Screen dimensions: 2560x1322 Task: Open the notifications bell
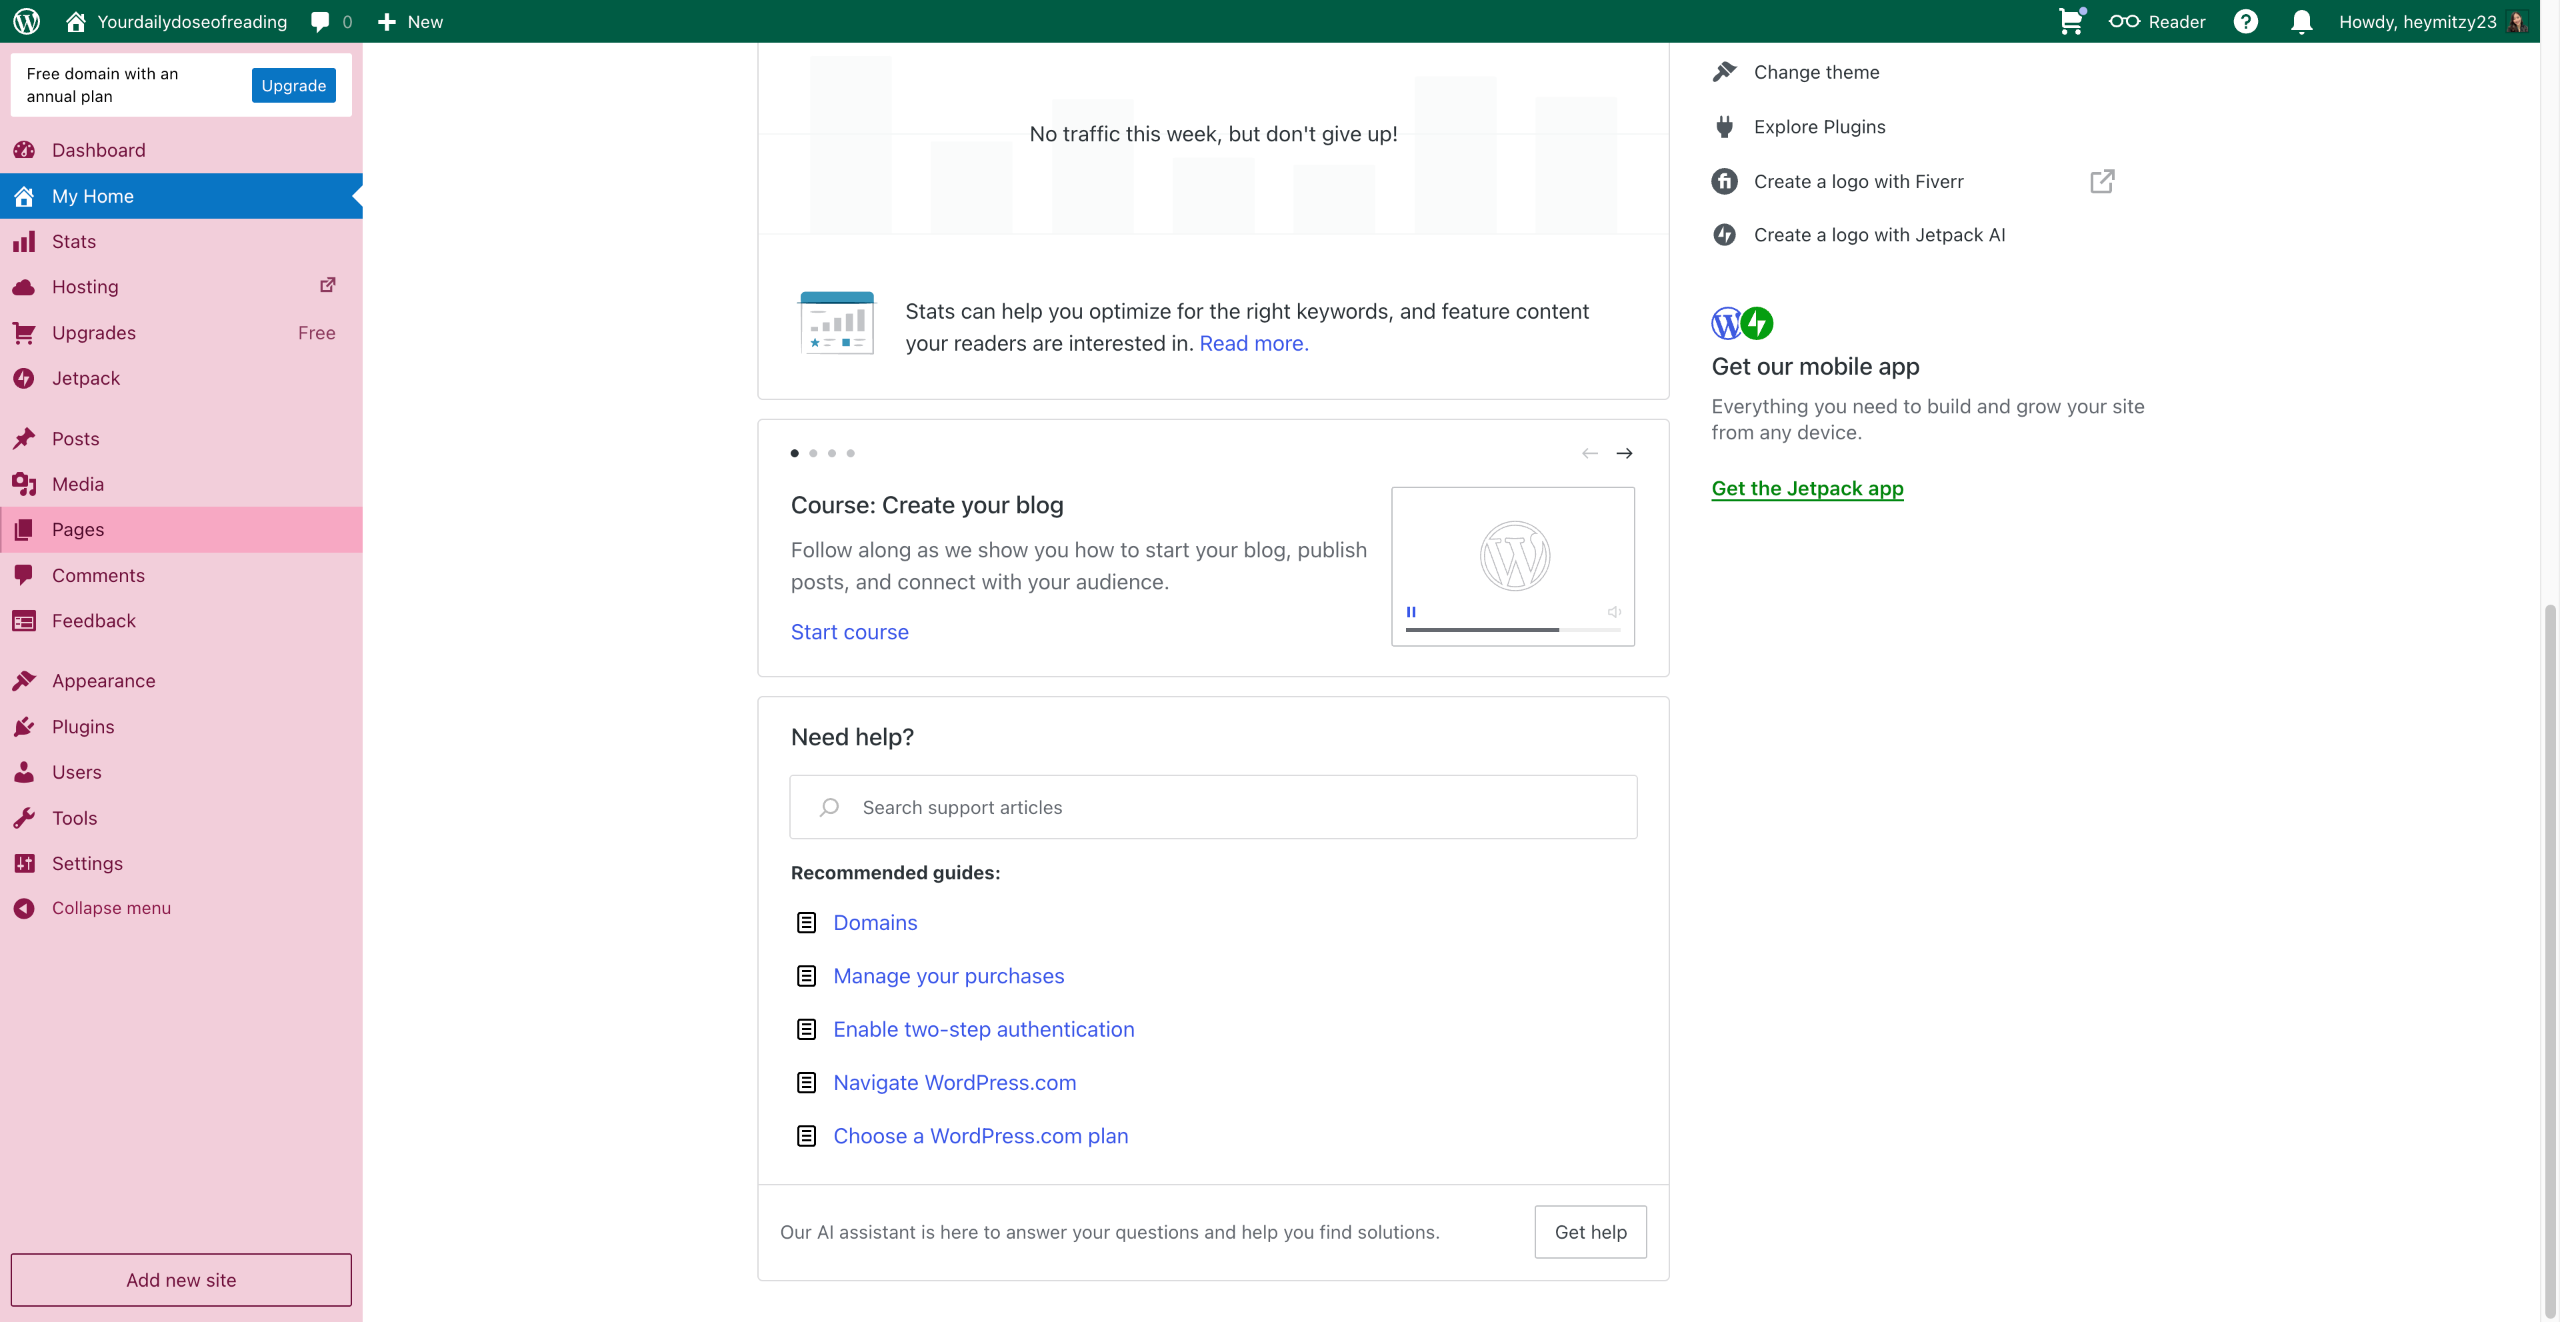[2302, 21]
